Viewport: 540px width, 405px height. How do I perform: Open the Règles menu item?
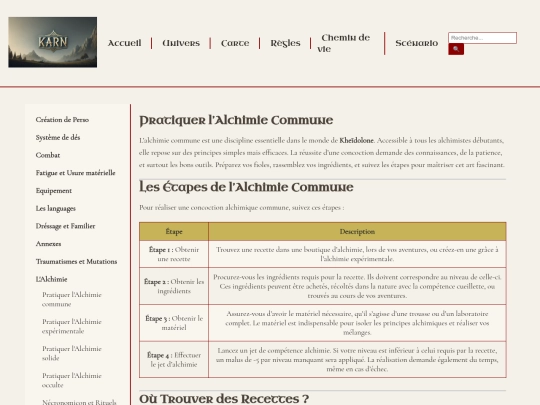click(285, 43)
